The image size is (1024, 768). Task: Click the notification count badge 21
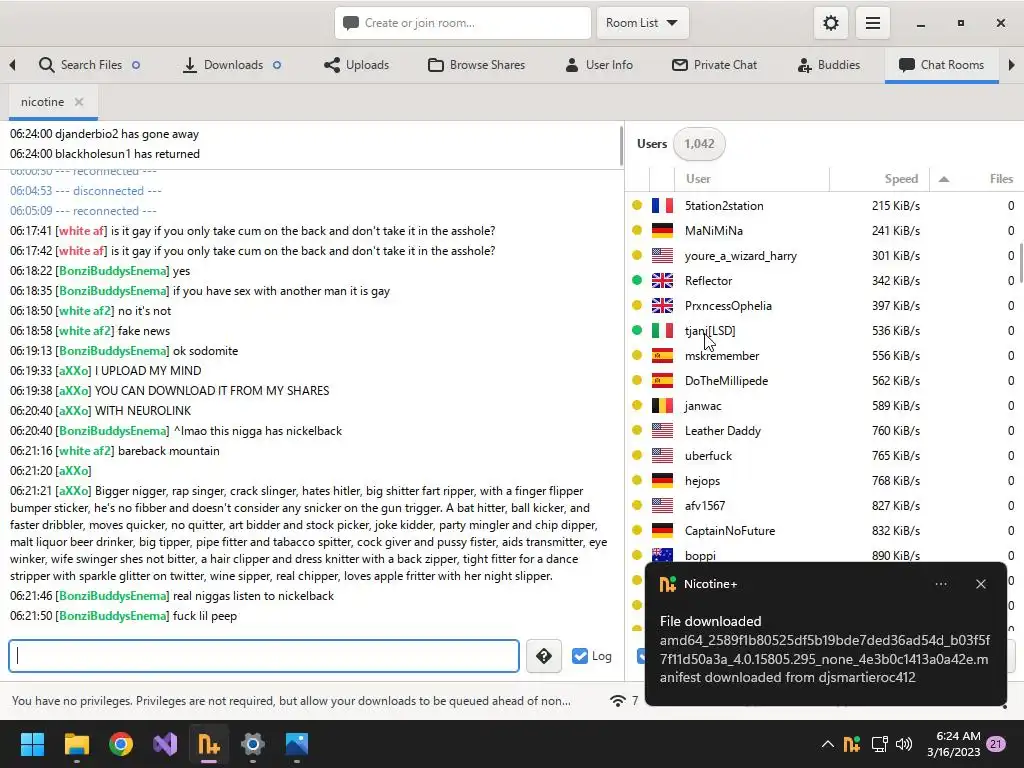pos(996,744)
